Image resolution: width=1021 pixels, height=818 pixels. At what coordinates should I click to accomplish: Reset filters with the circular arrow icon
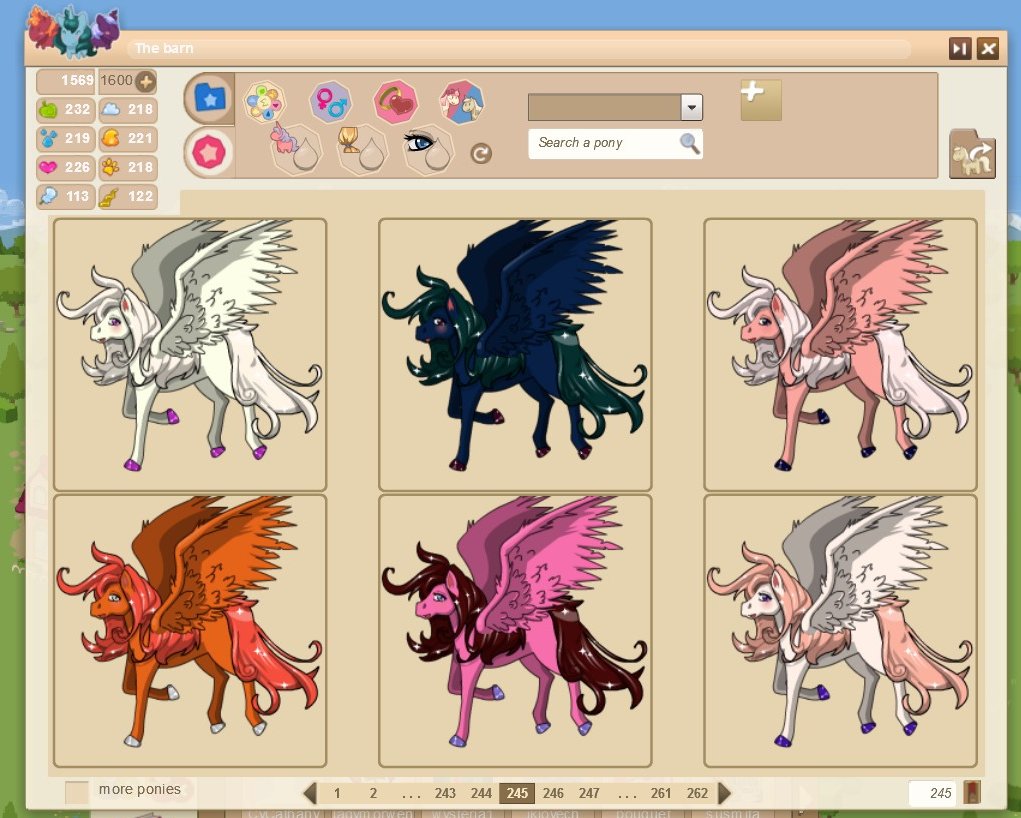[x=481, y=153]
